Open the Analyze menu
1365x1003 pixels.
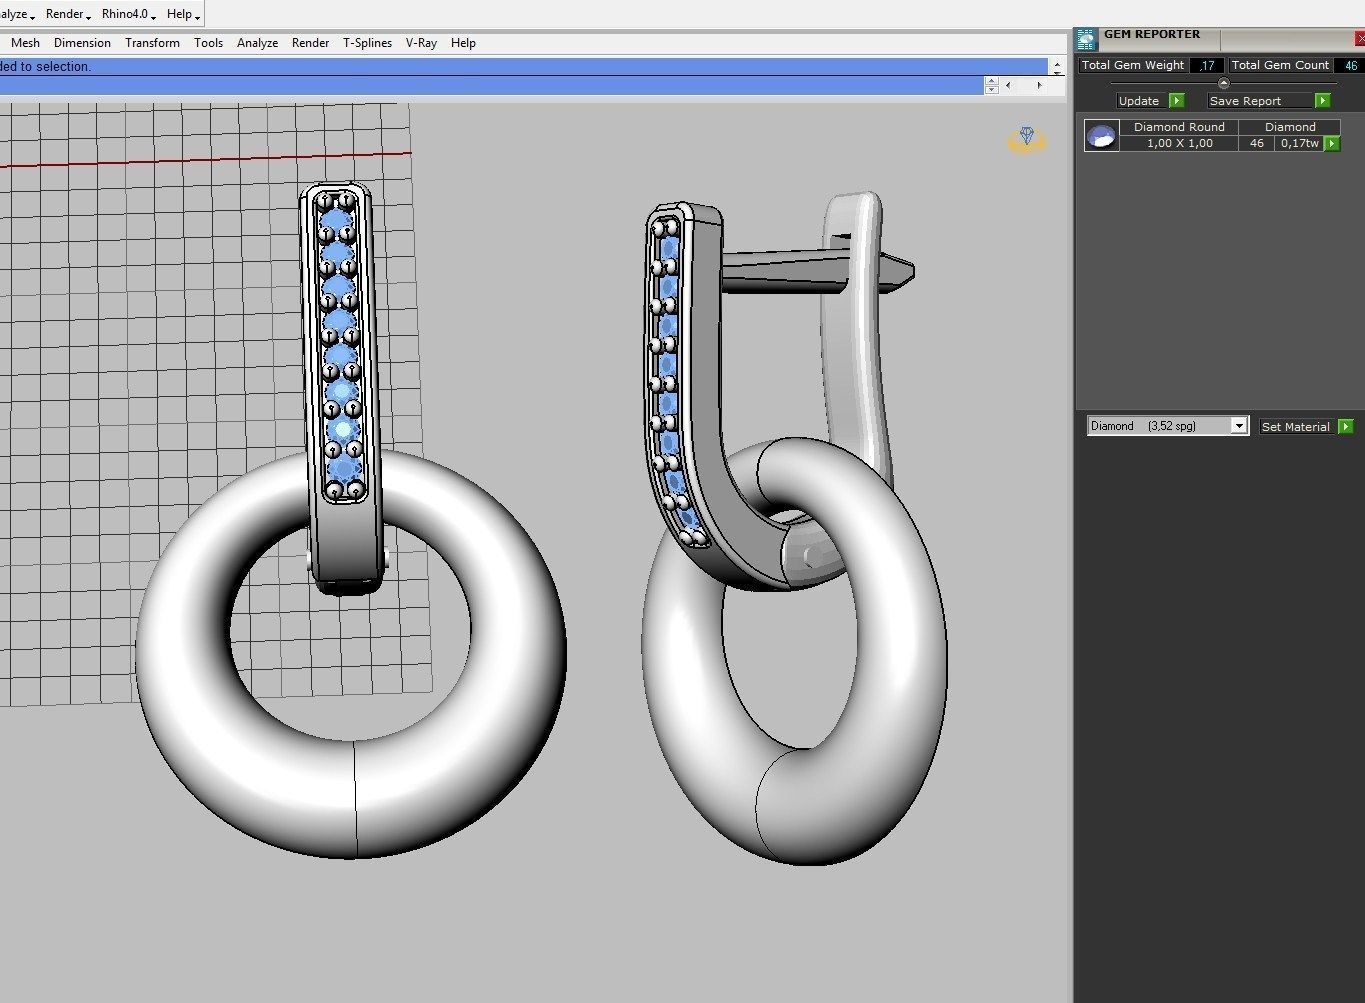click(x=257, y=43)
